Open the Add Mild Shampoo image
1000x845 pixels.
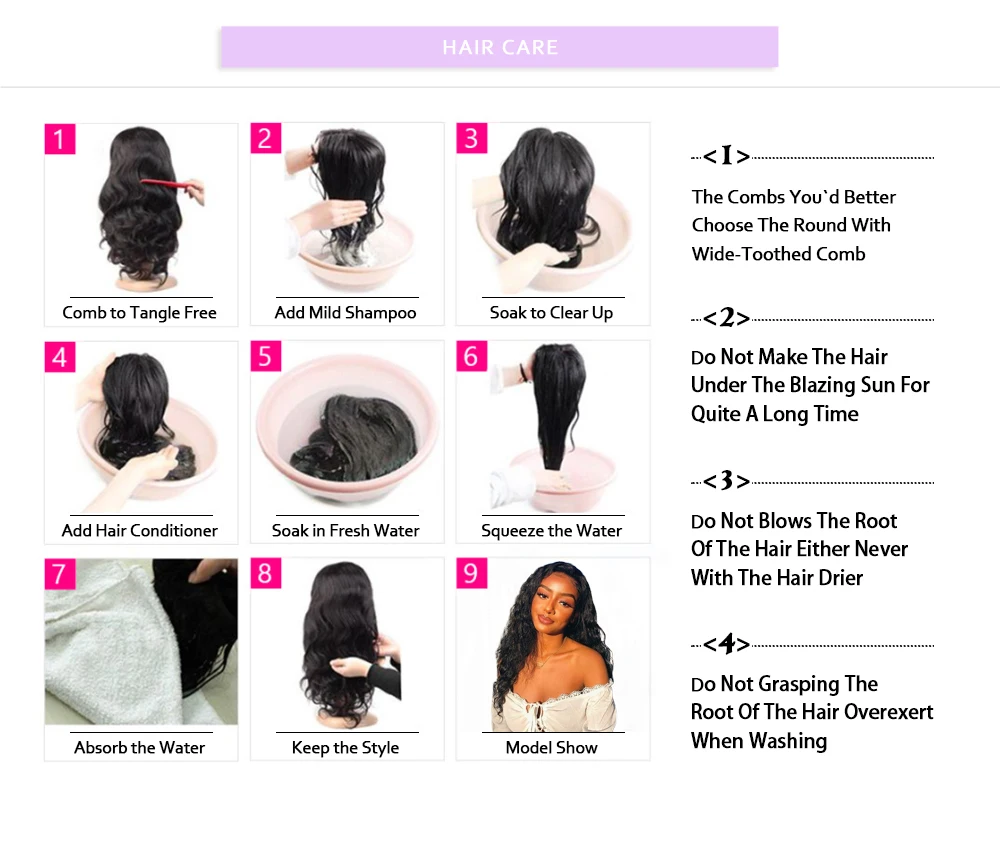click(x=347, y=209)
